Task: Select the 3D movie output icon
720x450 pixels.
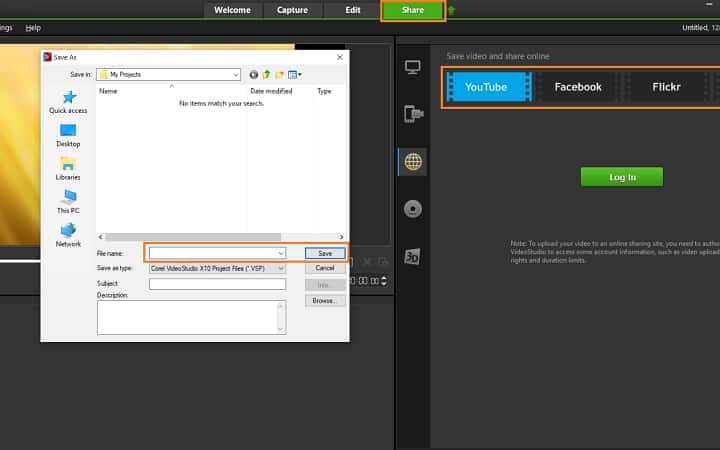Action: 412,257
